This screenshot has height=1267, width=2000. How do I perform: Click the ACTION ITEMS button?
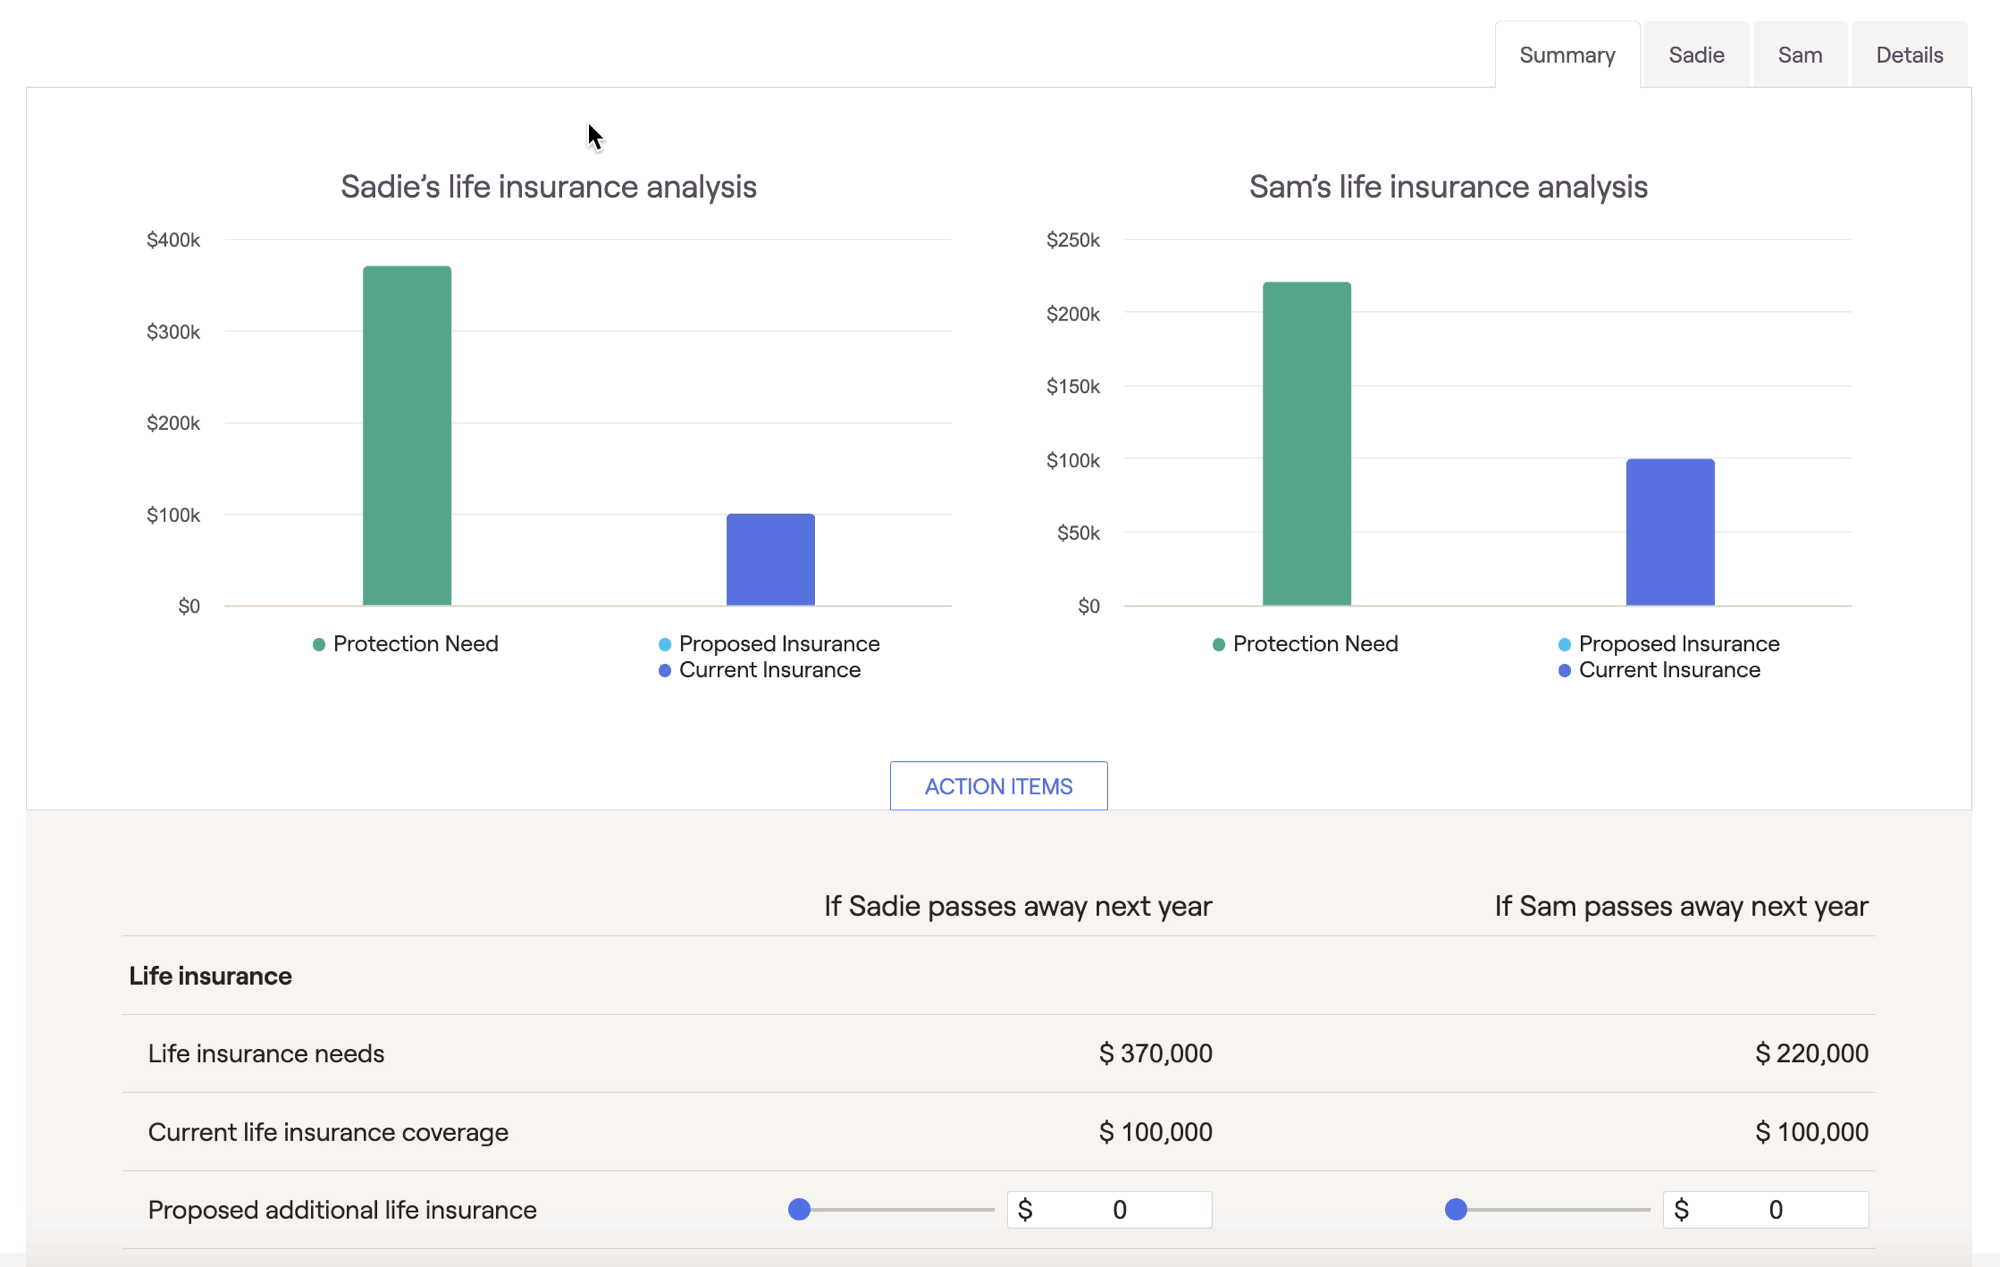point(998,786)
